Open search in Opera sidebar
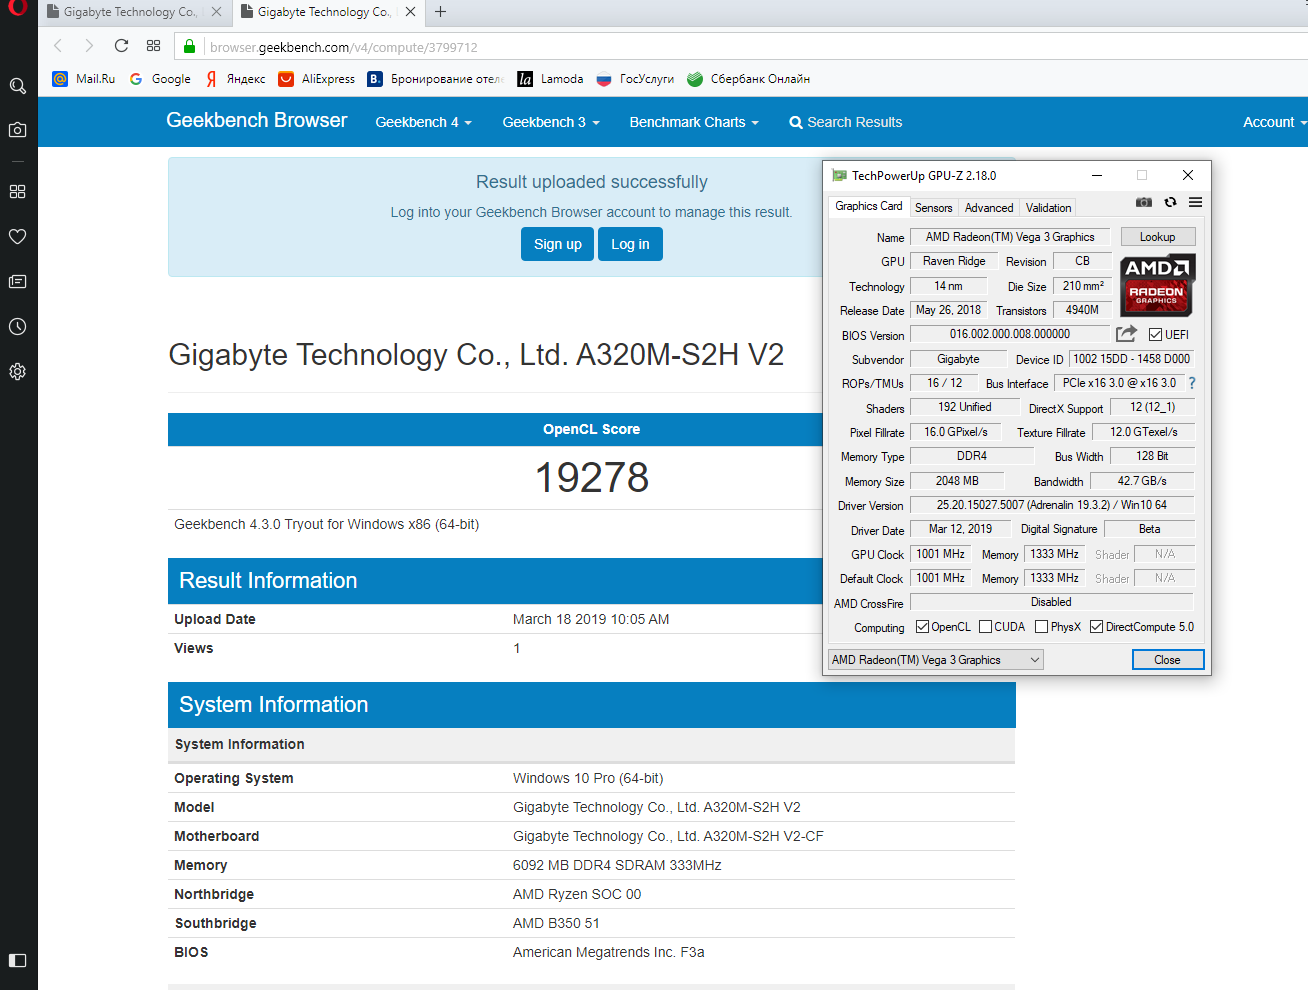The width and height of the screenshot is (1308, 990). click(x=18, y=86)
